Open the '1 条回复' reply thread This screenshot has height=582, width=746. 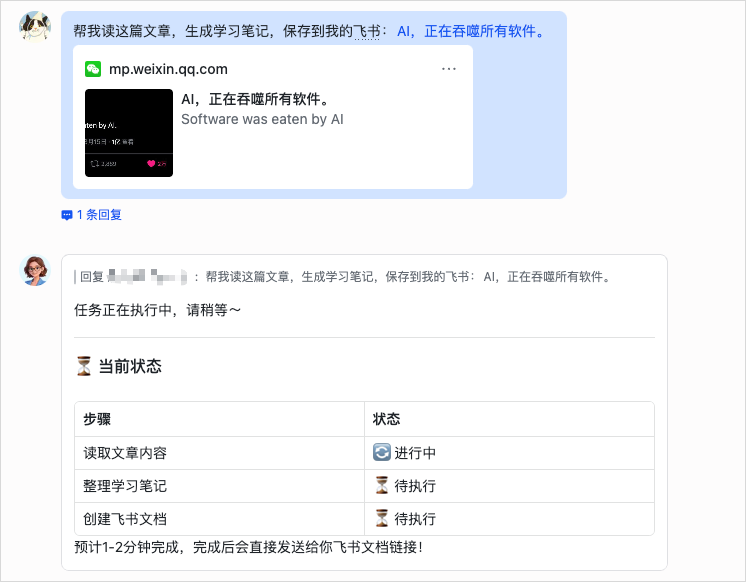pyautogui.click(x=98, y=214)
